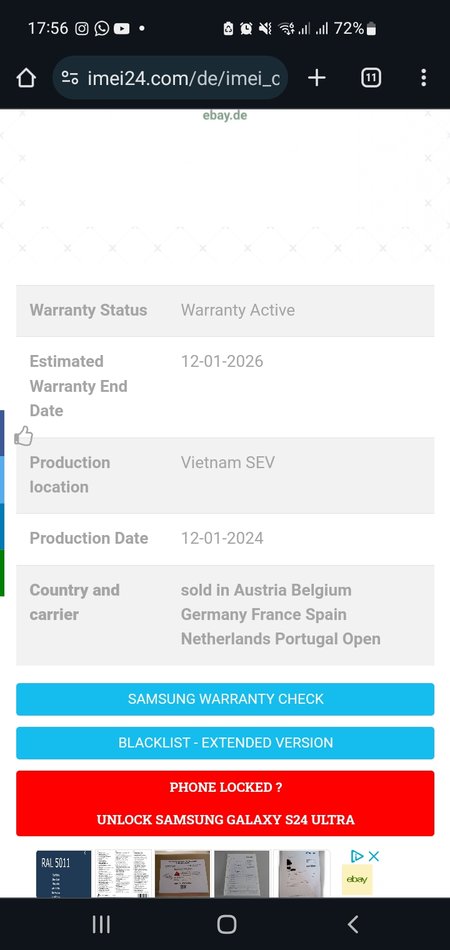Tap the thumbs-up like icon
The height and width of the screenshot is (950, 450).
[x=24, y=436]
